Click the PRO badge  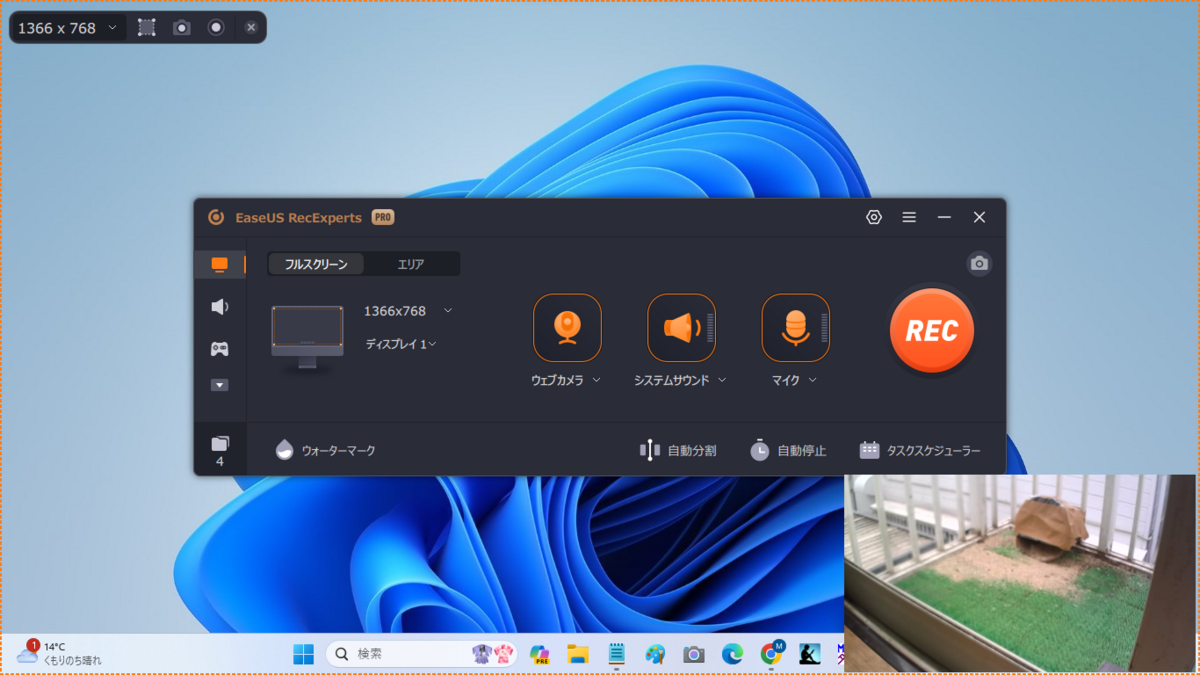tap(382, 217)
